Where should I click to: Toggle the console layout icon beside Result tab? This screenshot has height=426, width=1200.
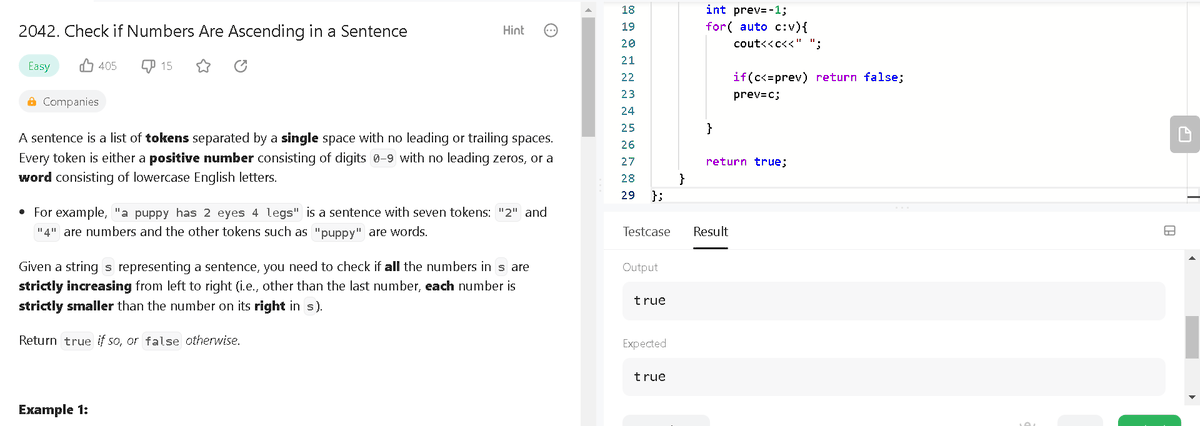(1168, 231)
